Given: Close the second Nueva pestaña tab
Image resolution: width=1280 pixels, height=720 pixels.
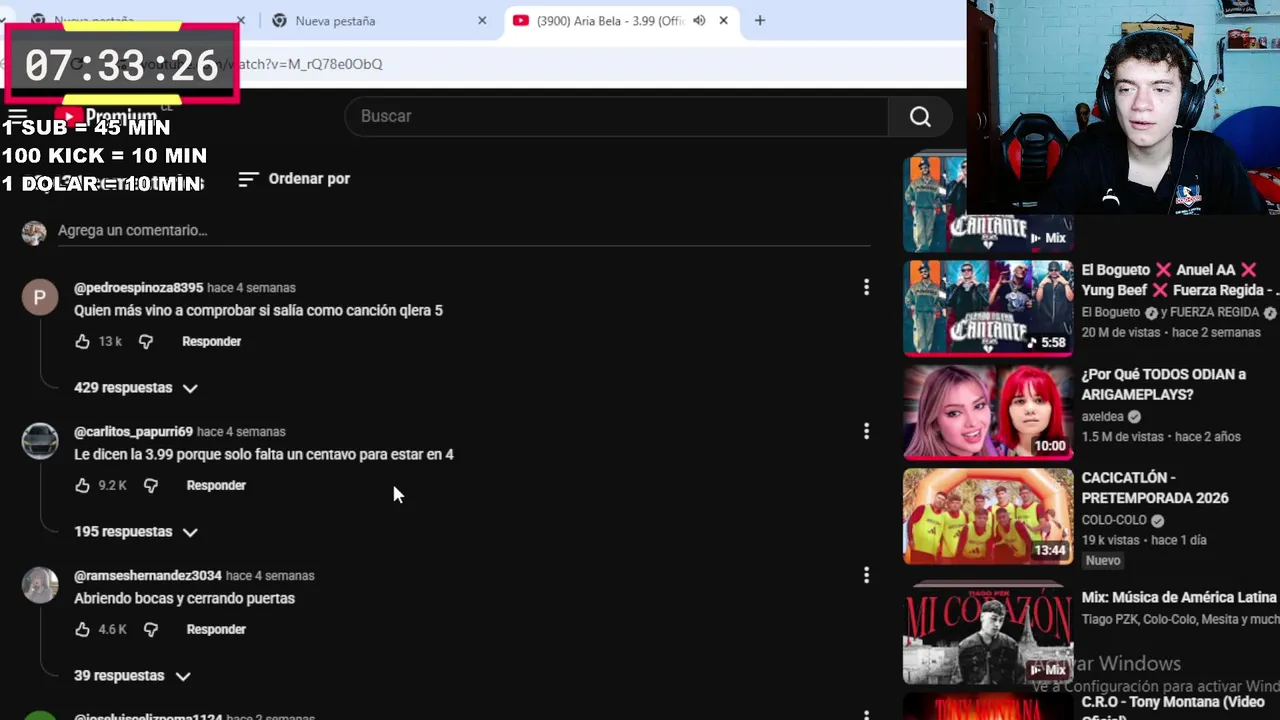Looking at the screenshot, I should 482,21.
